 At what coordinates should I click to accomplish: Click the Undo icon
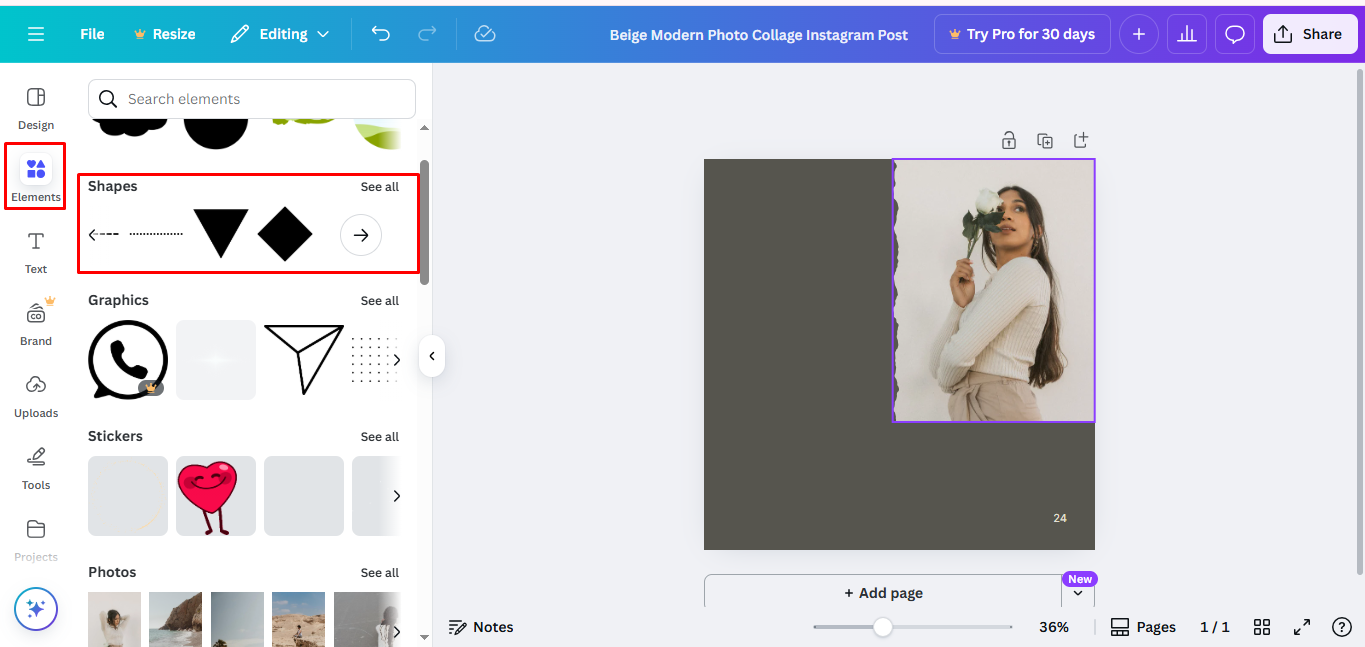380,33
